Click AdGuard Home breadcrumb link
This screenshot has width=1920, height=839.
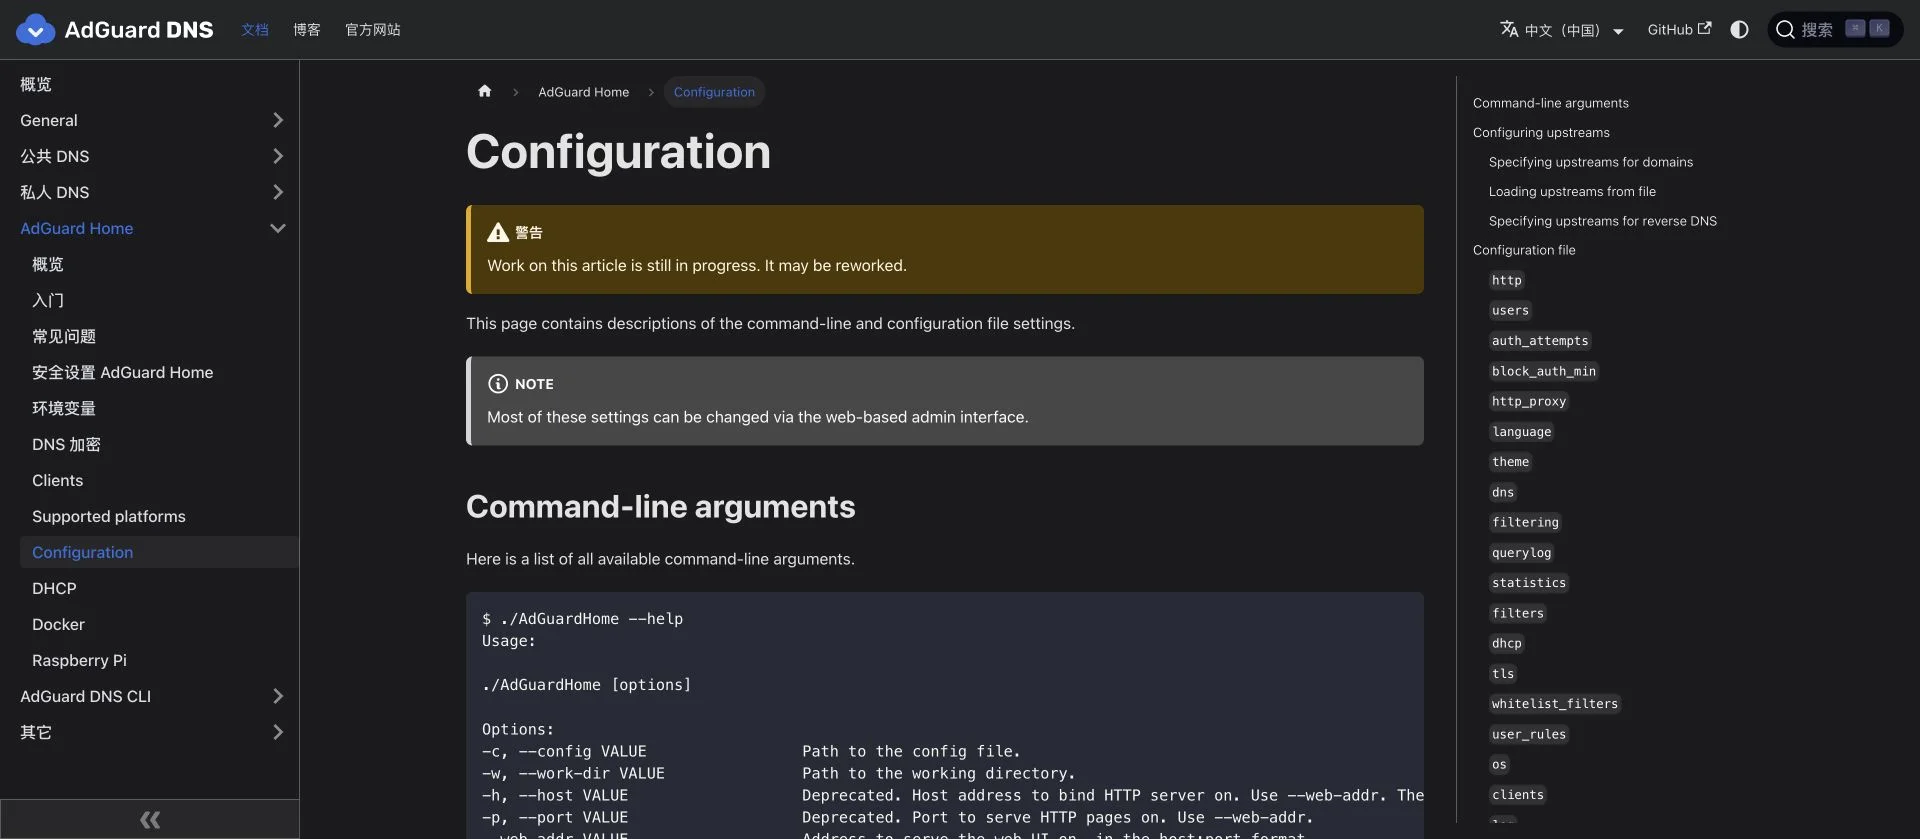(584, 92)
